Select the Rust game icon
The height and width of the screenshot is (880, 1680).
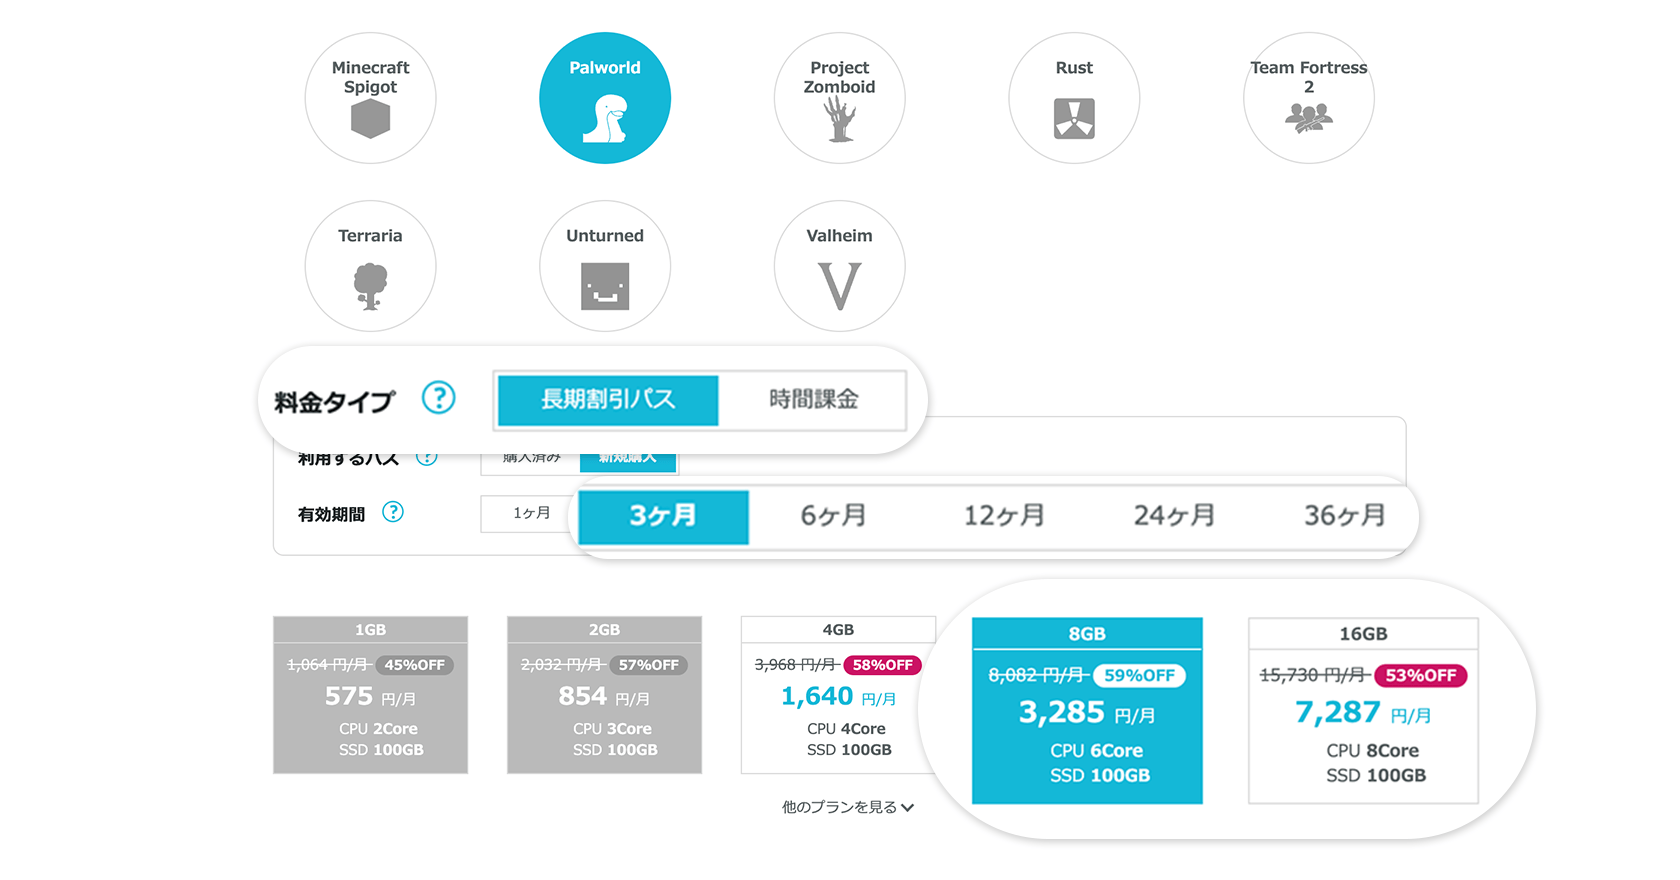1074,99
